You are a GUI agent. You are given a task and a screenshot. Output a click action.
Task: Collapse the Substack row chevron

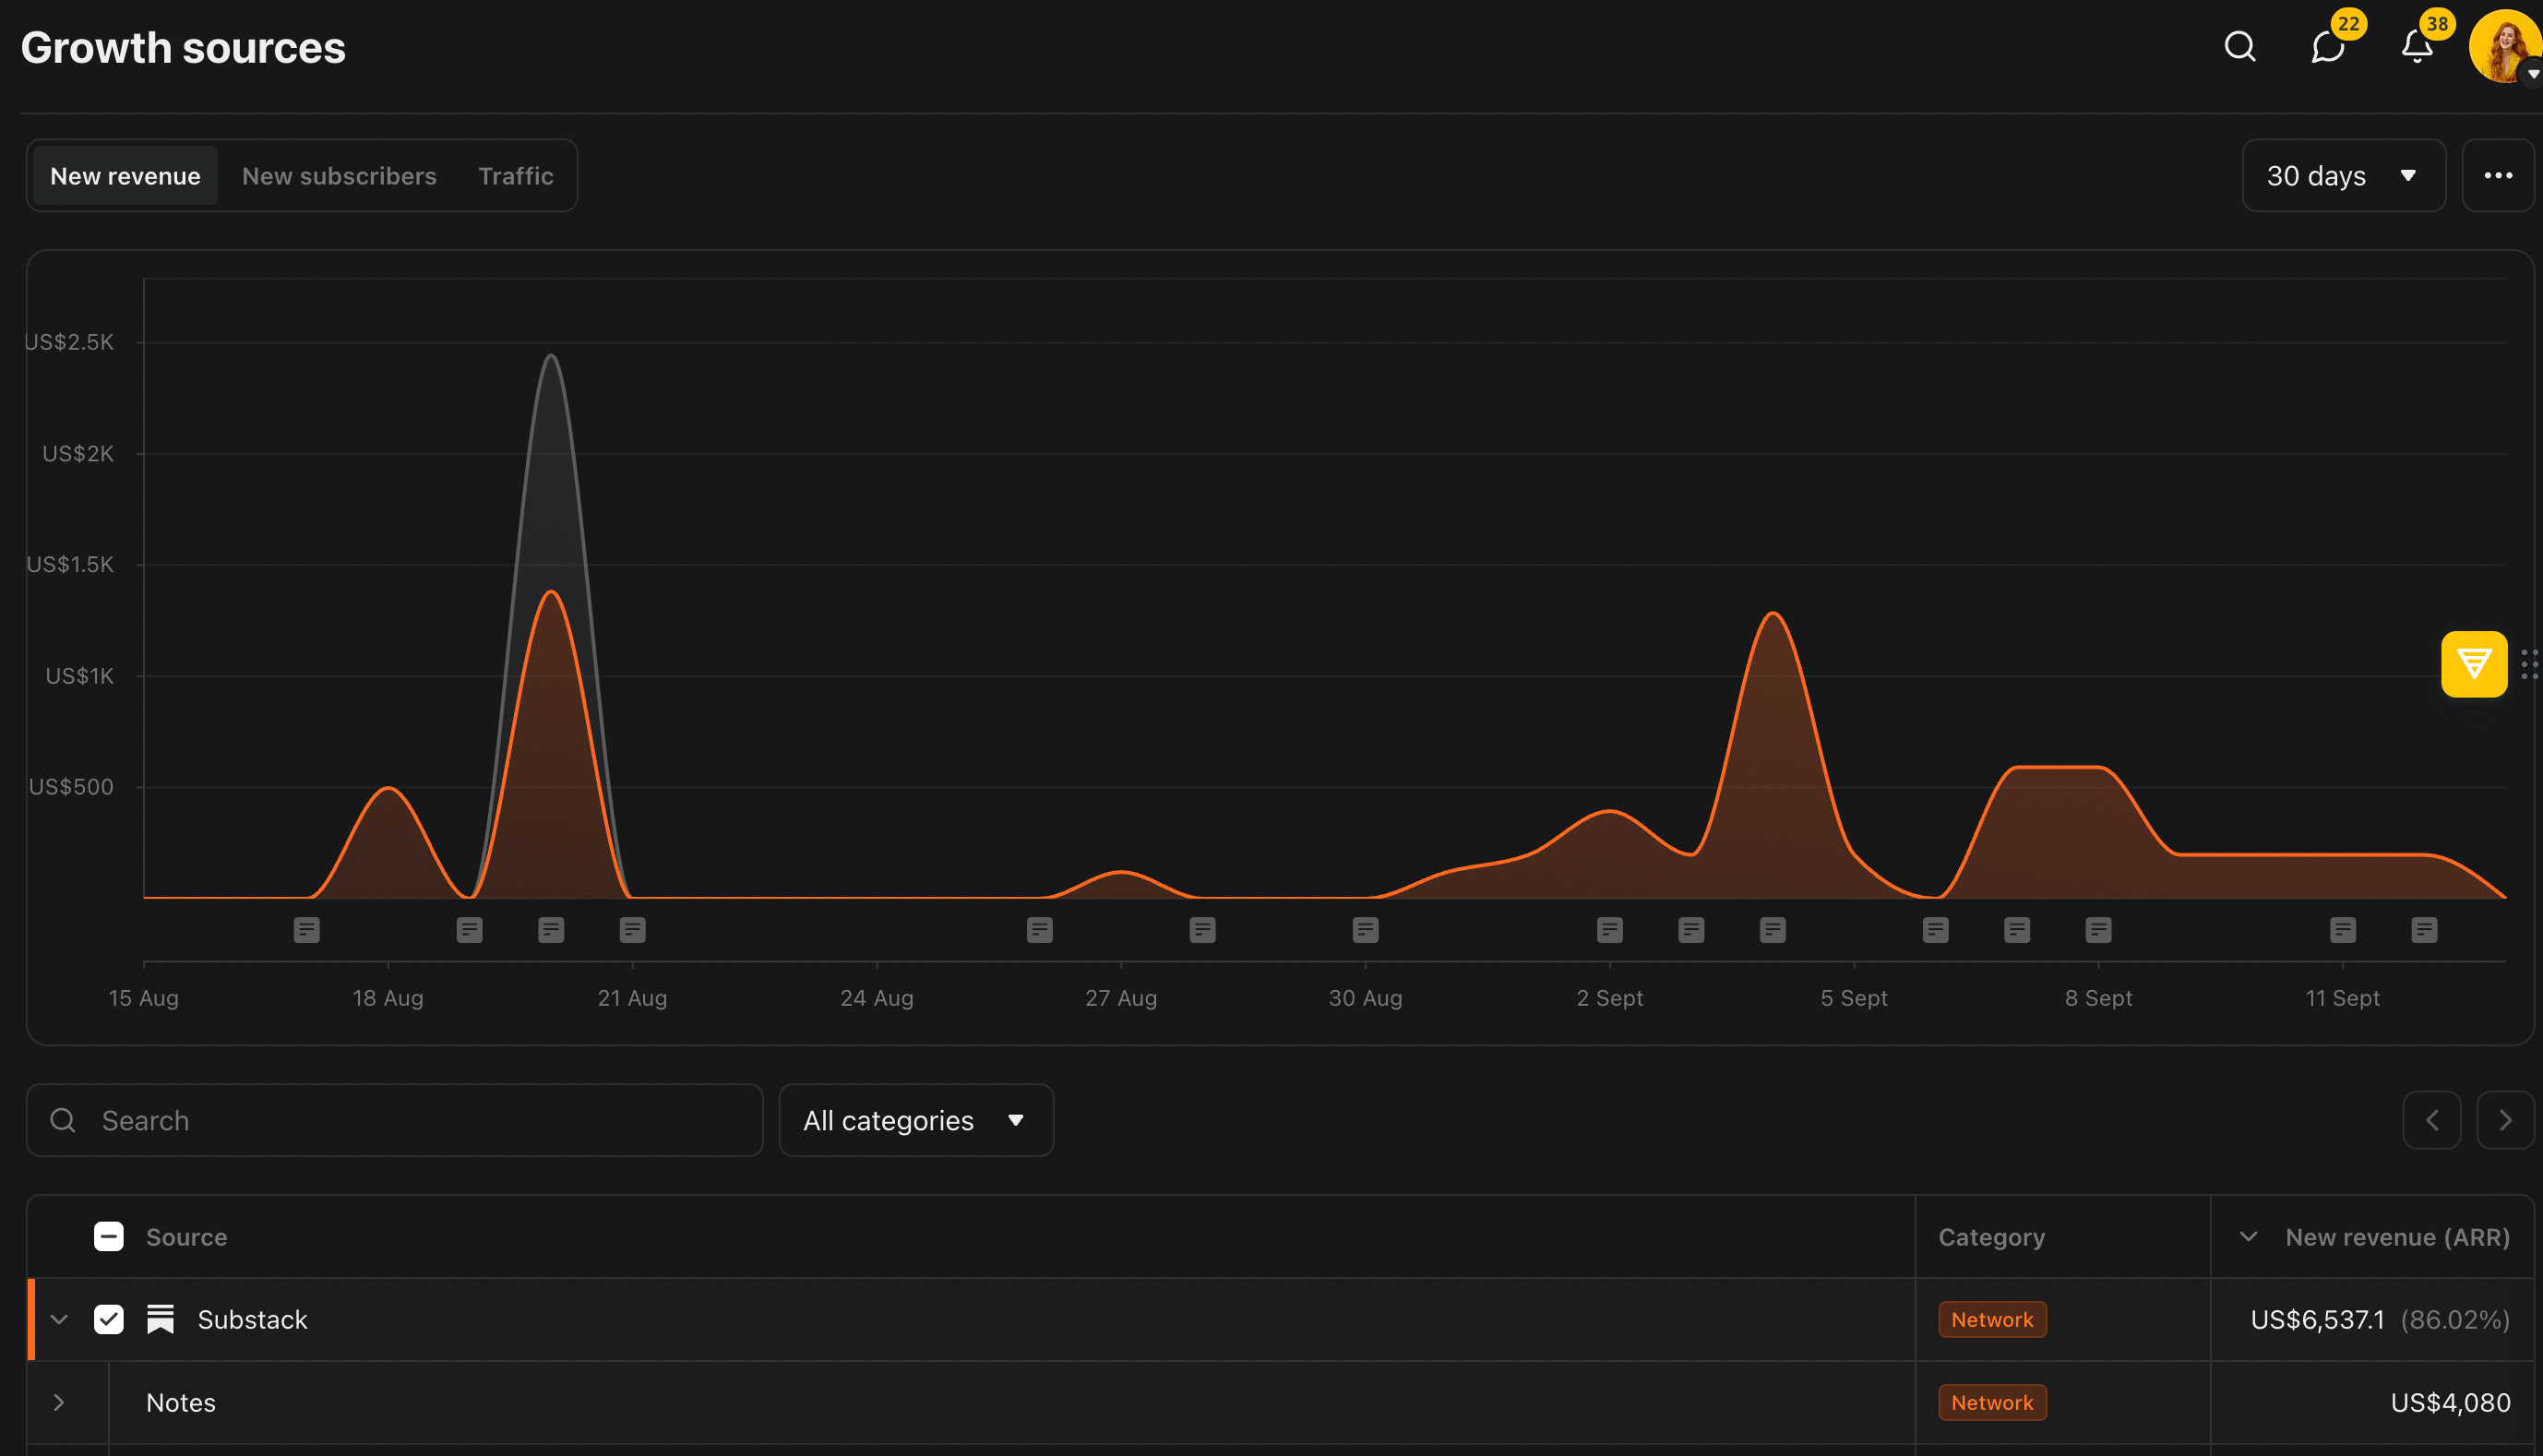pyautogui.click(x=59, y=1319)
